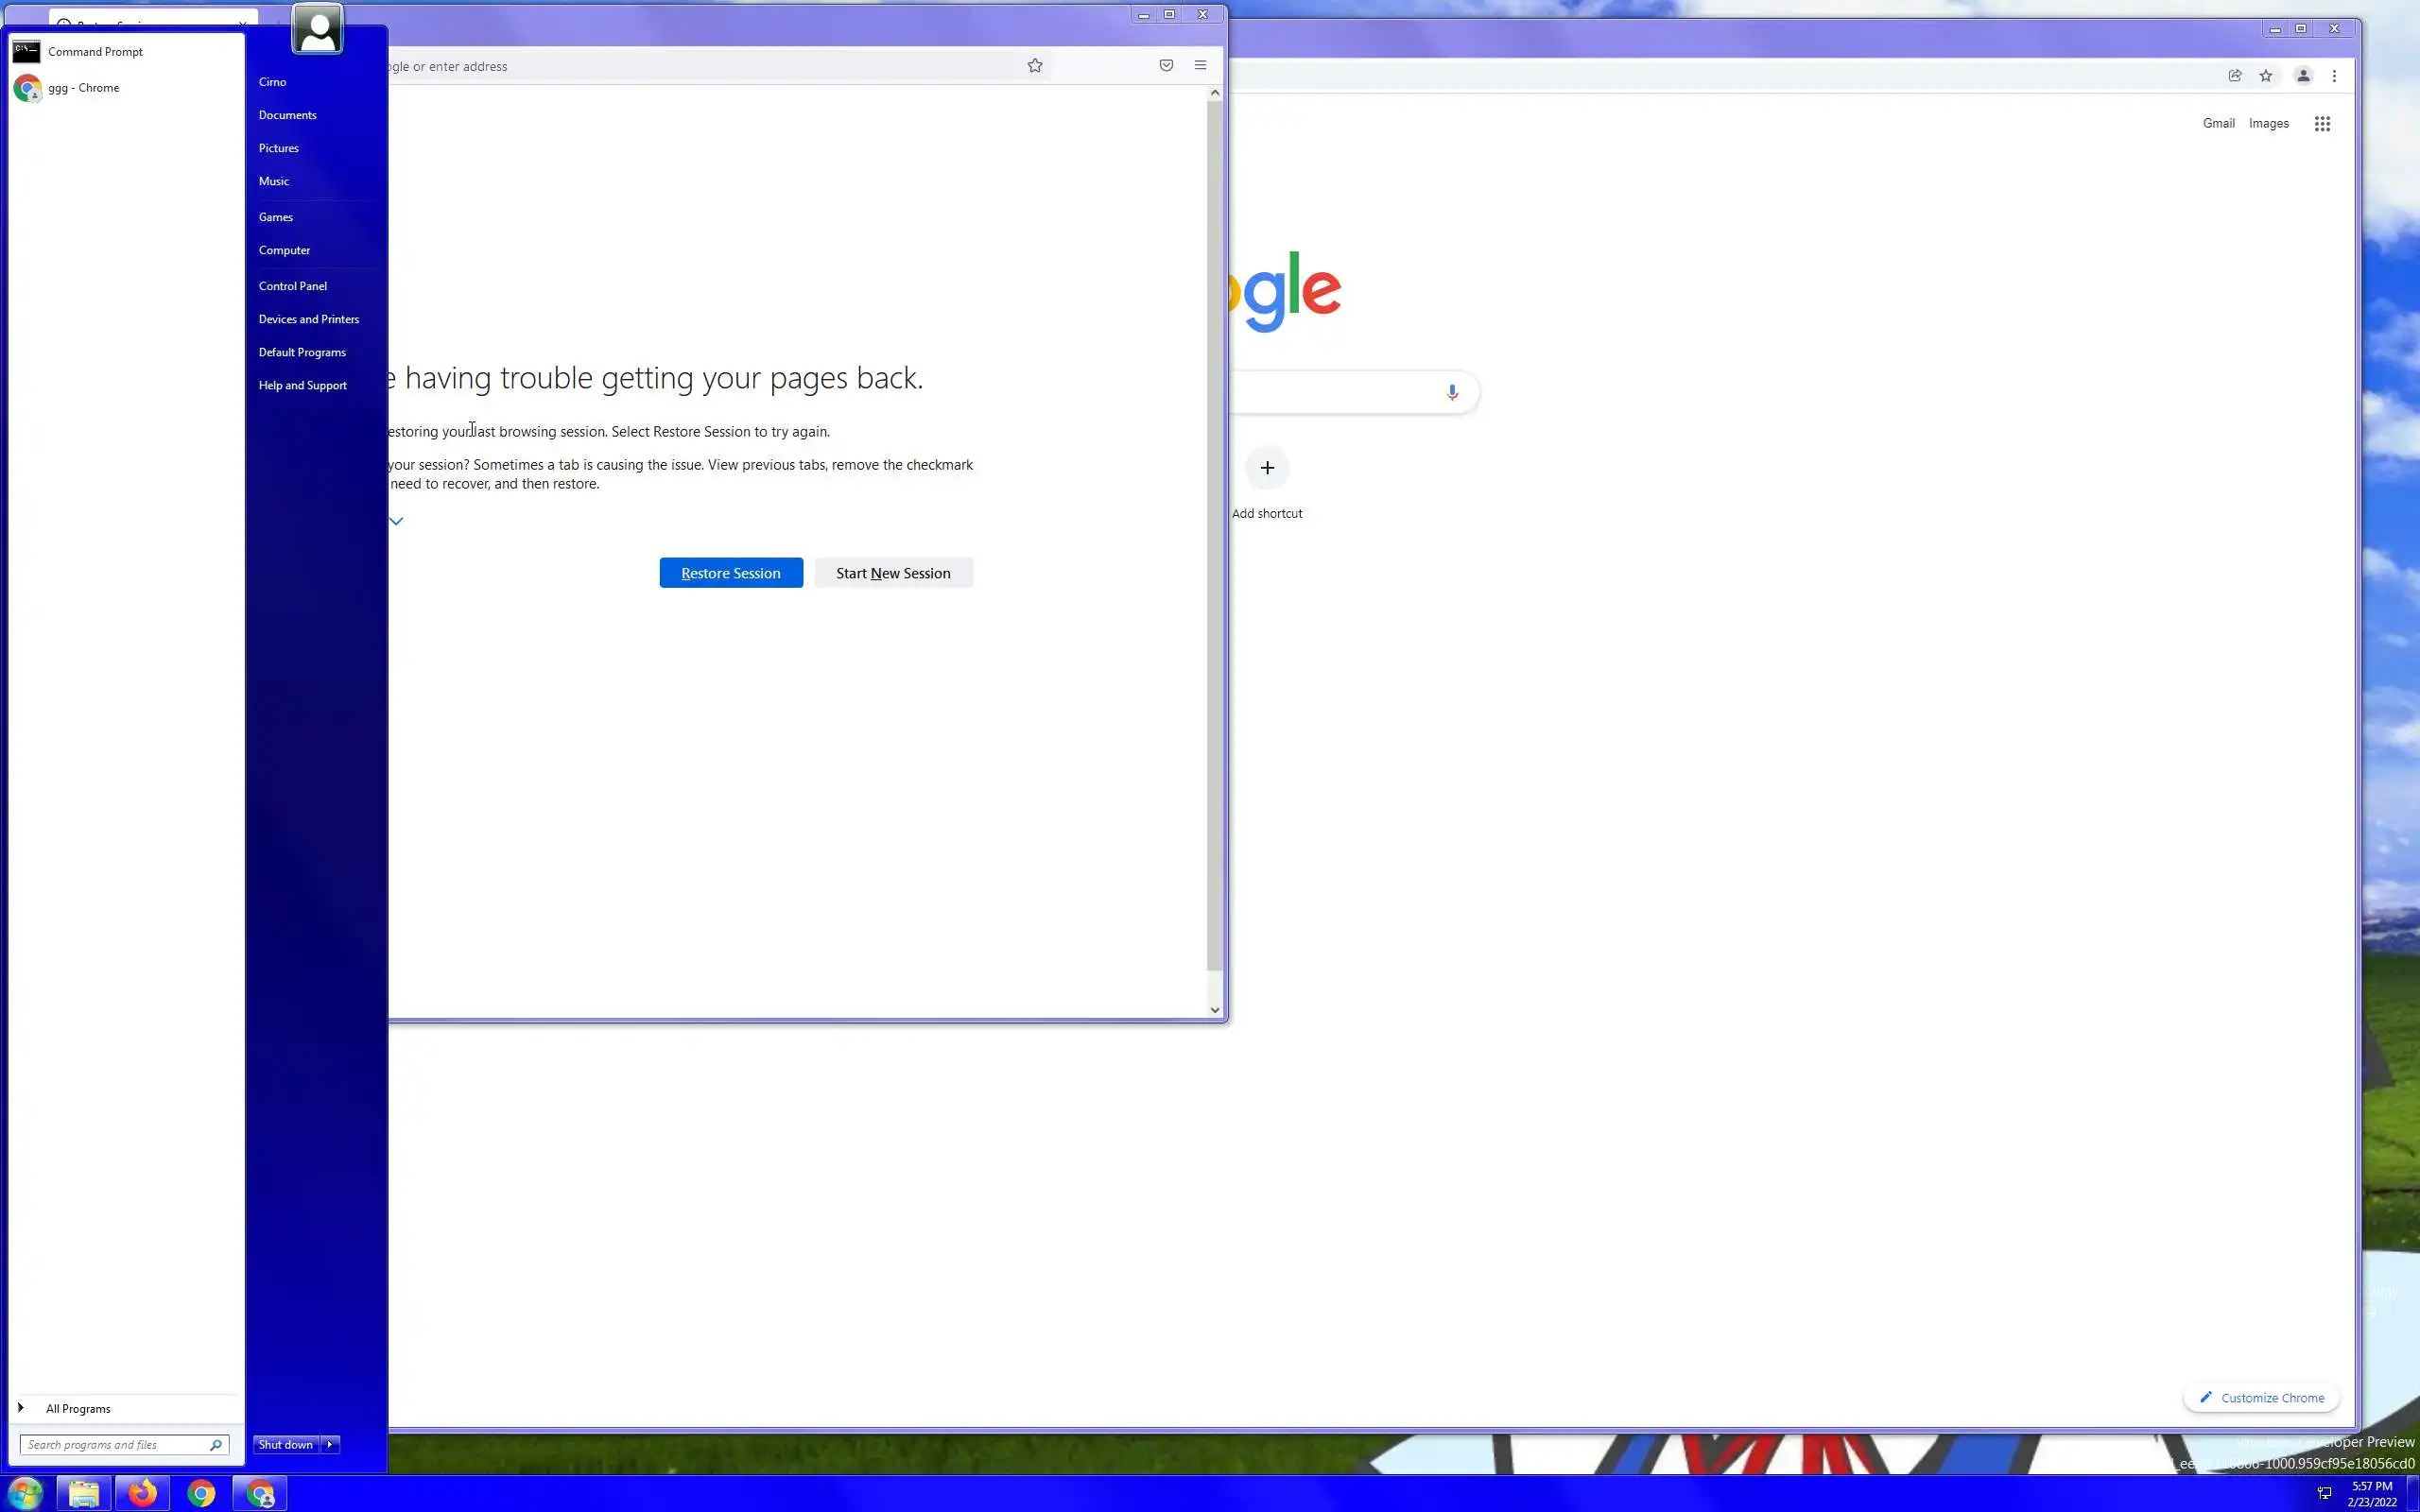Expand All Programs list
This screenshot has width=2420, height=1512.
(78, 1408)
